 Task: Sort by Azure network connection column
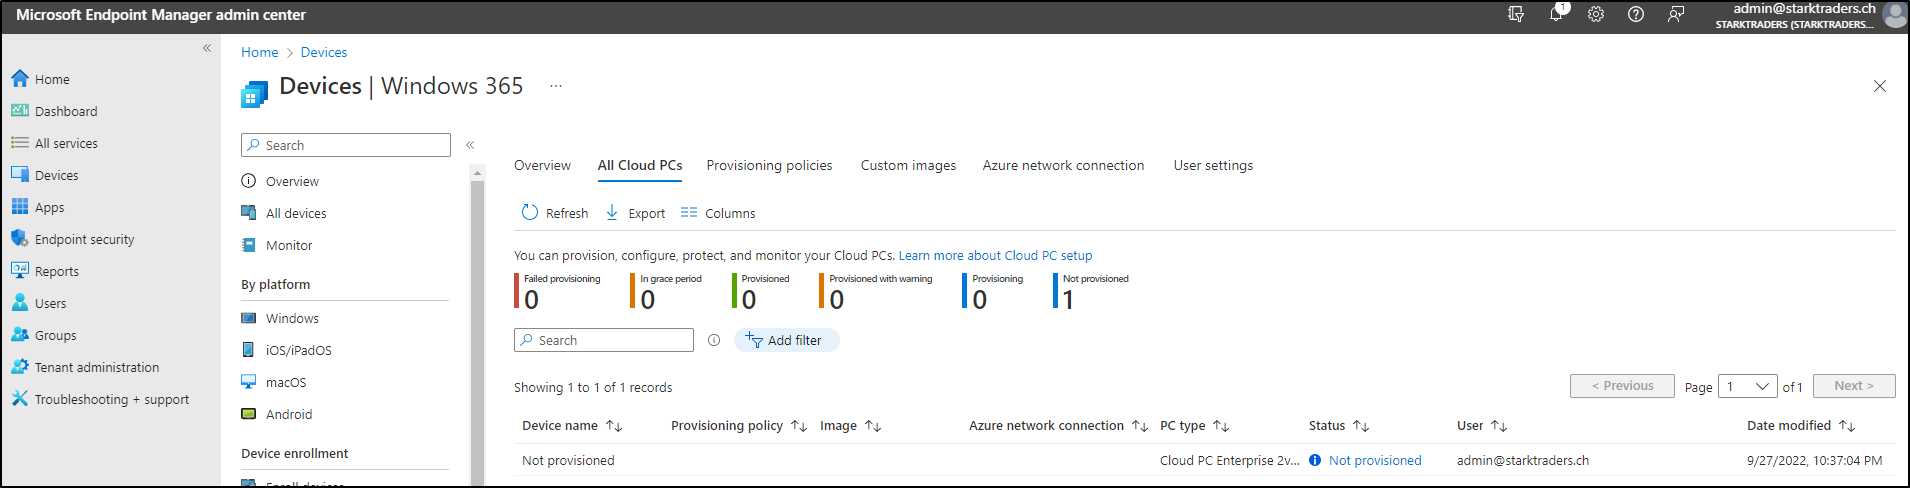tap(1058, 426)
